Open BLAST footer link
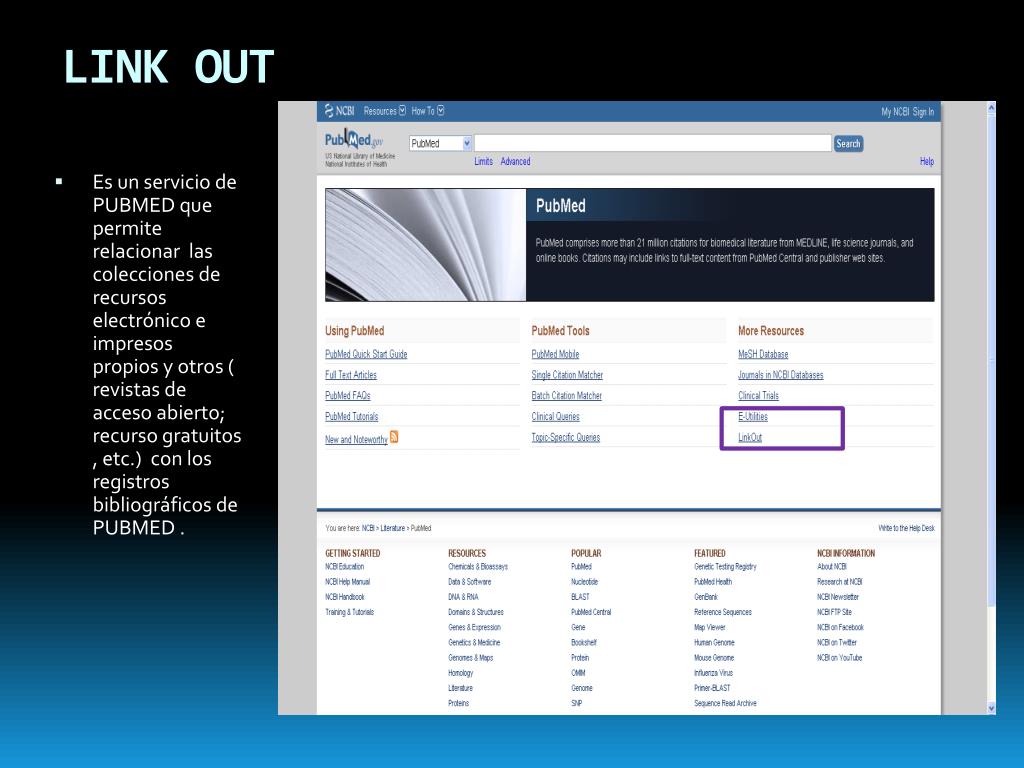1024x768 pixels. (580, 597)
